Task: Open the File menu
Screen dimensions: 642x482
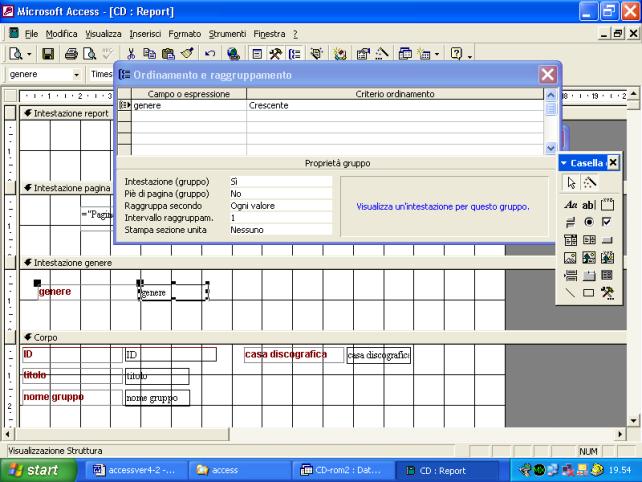Action: click(x=31, y=34)
